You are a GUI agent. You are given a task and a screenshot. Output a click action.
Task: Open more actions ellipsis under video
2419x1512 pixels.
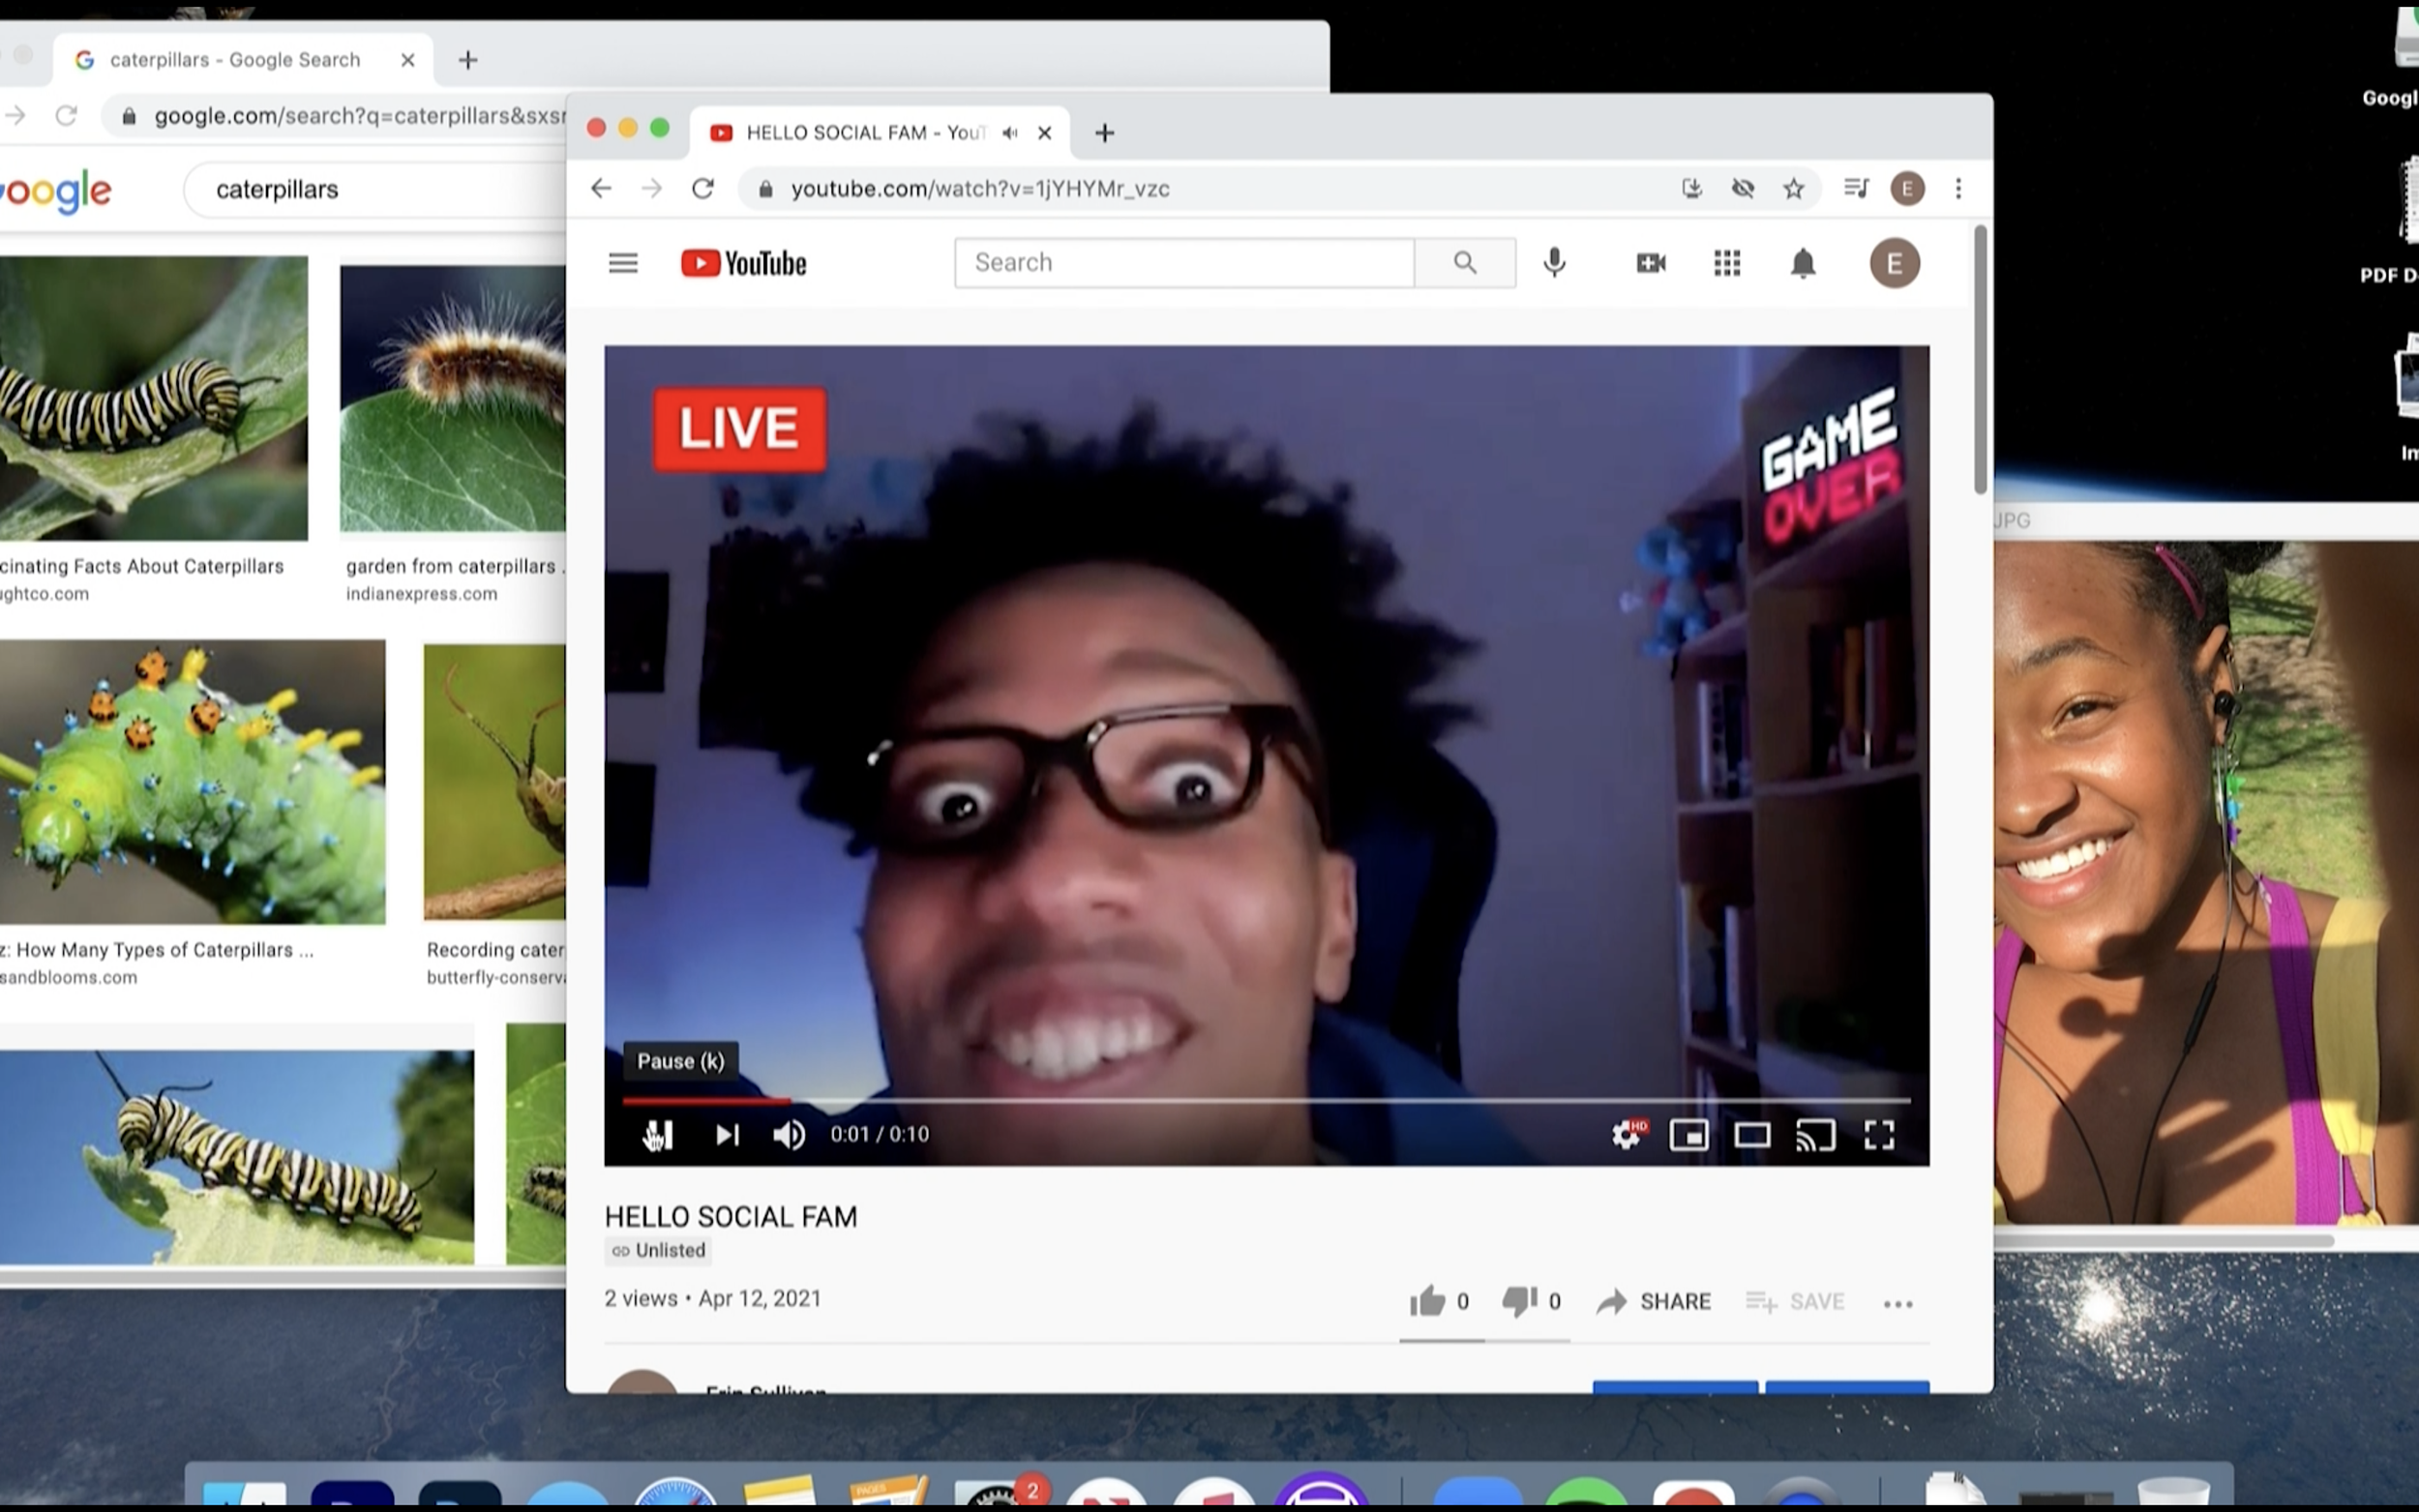[1898, 1303]
